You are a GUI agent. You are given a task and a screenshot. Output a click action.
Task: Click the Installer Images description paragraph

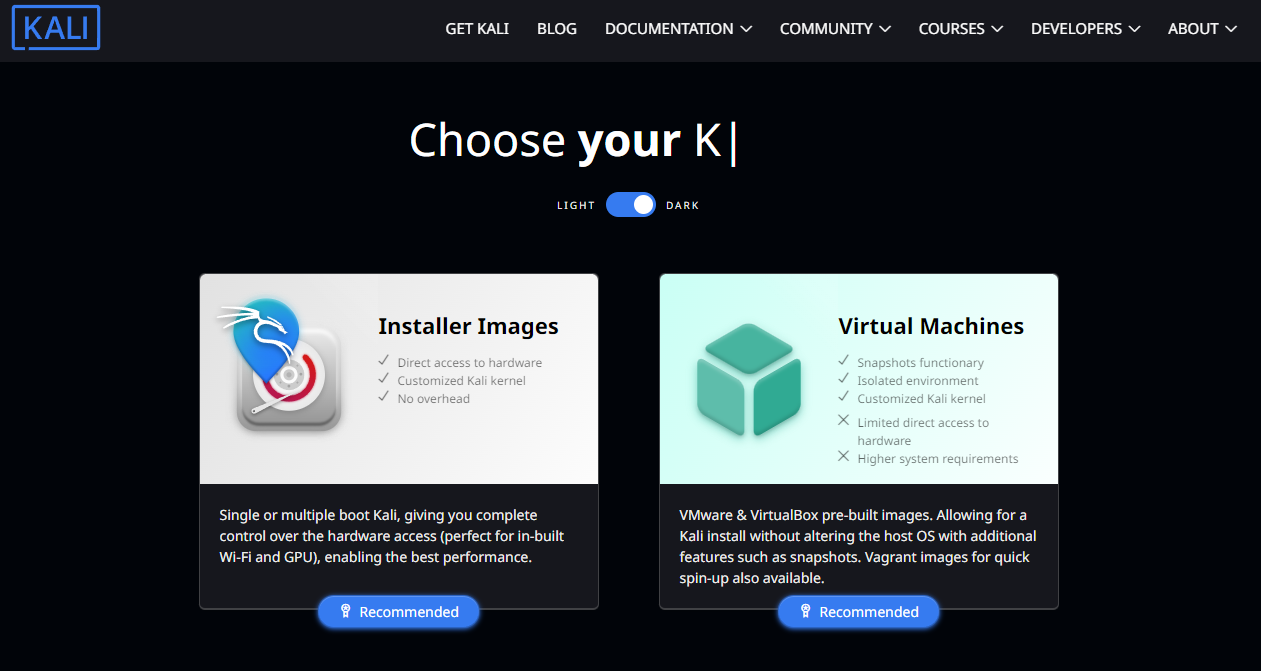[392, 536]
